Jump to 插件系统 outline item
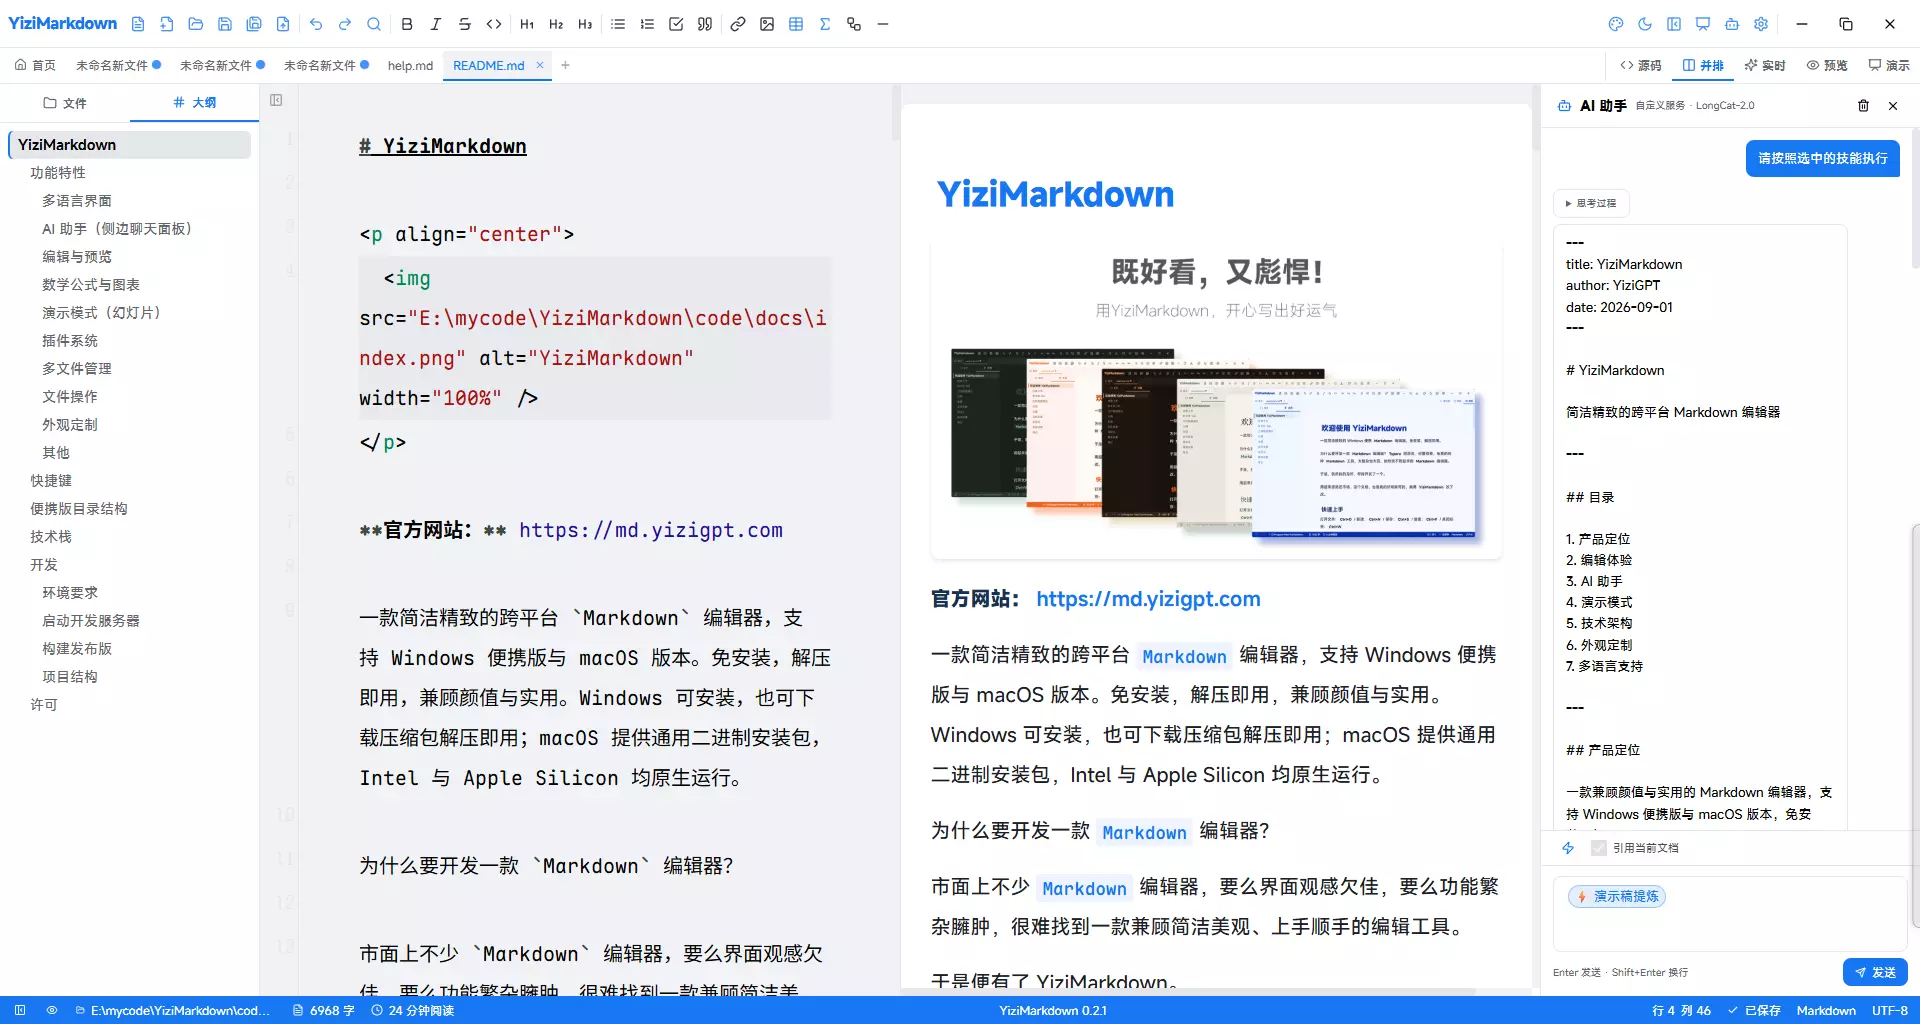This screenshot has width=1920, height=1024. coord(70,341)
